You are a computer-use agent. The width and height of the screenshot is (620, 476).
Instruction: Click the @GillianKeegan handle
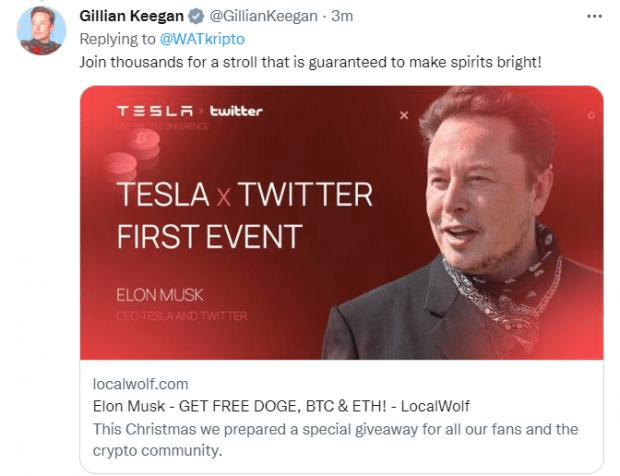click(x=263, y=16)
